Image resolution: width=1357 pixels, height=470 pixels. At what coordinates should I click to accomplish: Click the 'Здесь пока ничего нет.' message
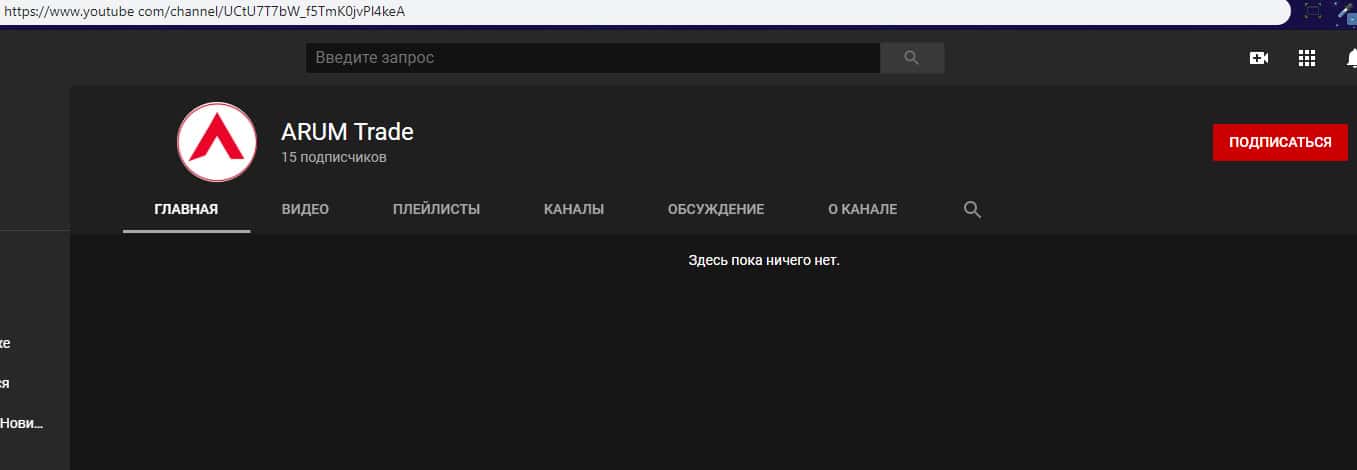point(764,261)
